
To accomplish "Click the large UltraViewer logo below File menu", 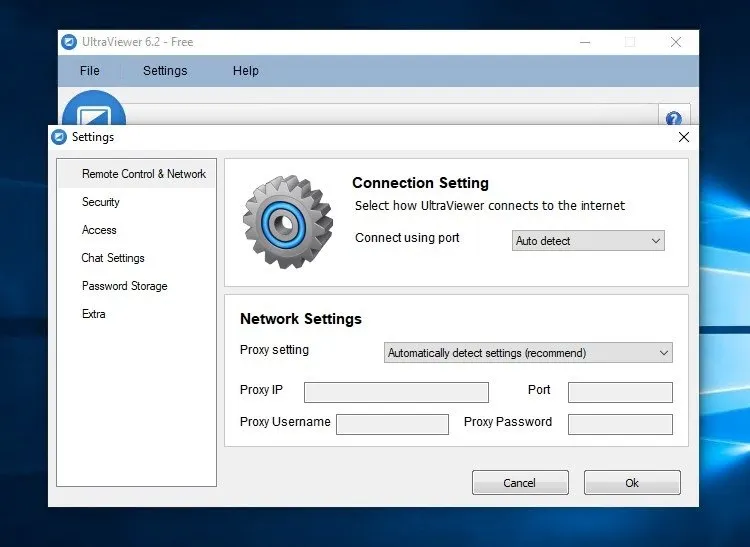I will [x=94, y=108].
